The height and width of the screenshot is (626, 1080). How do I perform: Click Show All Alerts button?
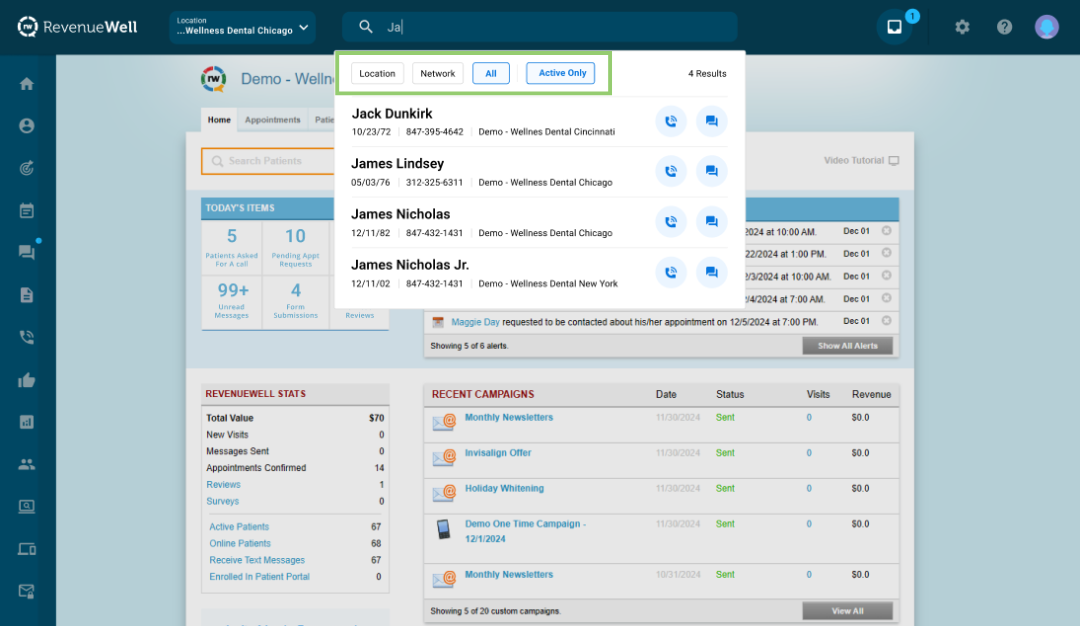[847, 346]
